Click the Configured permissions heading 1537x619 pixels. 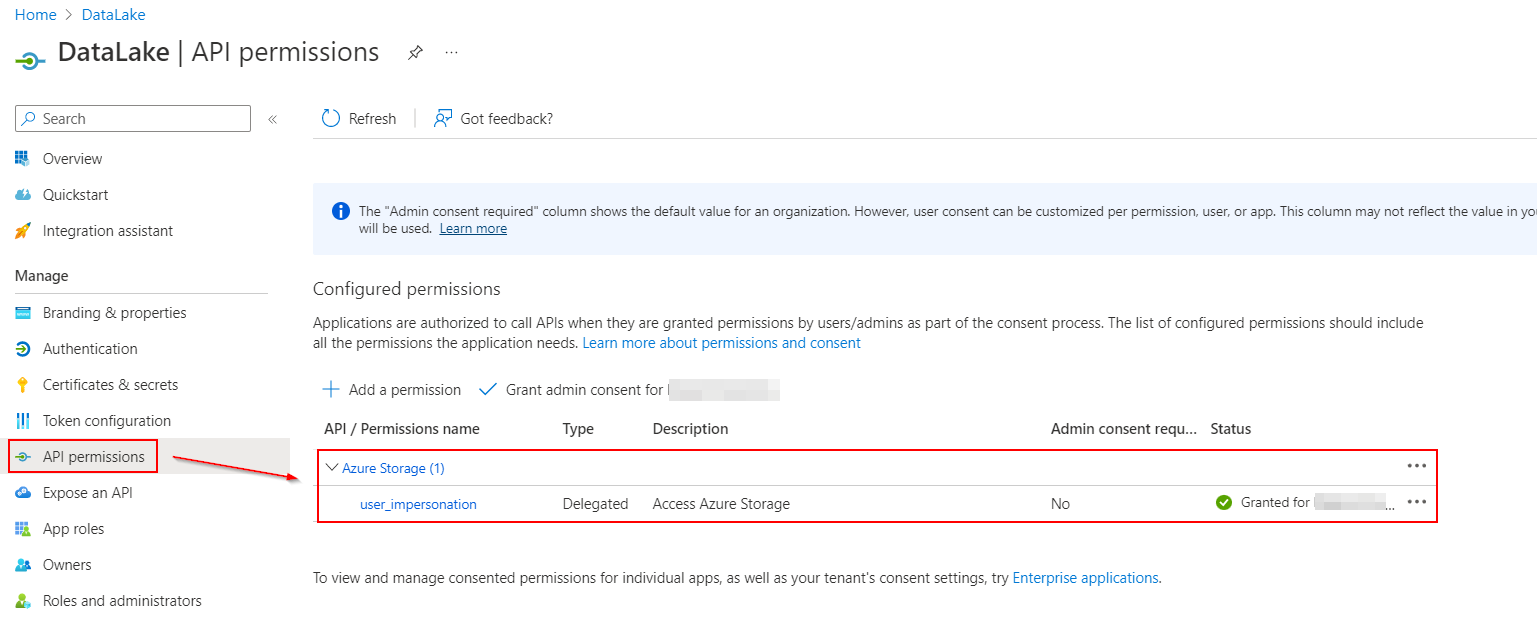[406, 289]
